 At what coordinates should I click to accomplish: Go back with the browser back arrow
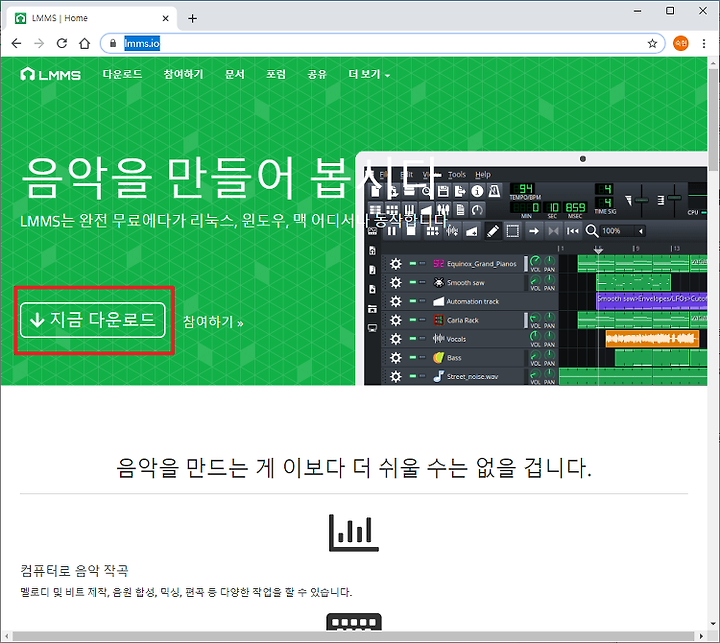[17, 44]
